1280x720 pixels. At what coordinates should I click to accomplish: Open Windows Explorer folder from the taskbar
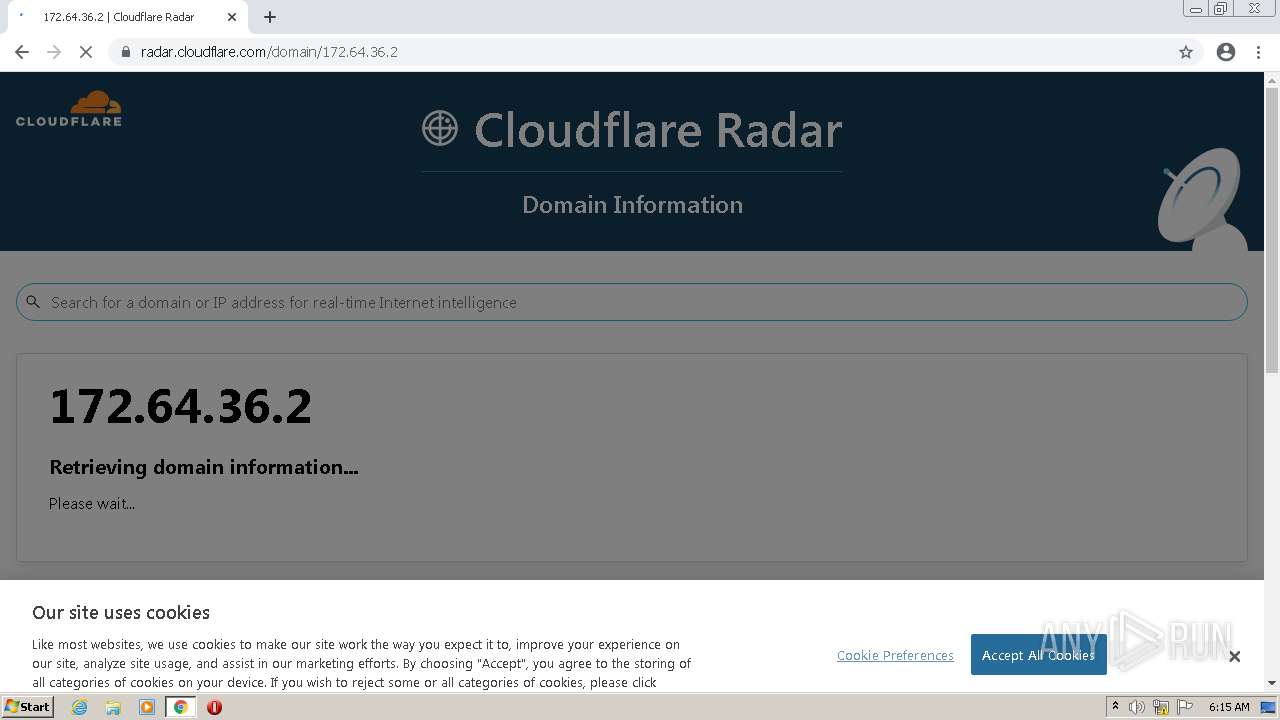(113, 707)
